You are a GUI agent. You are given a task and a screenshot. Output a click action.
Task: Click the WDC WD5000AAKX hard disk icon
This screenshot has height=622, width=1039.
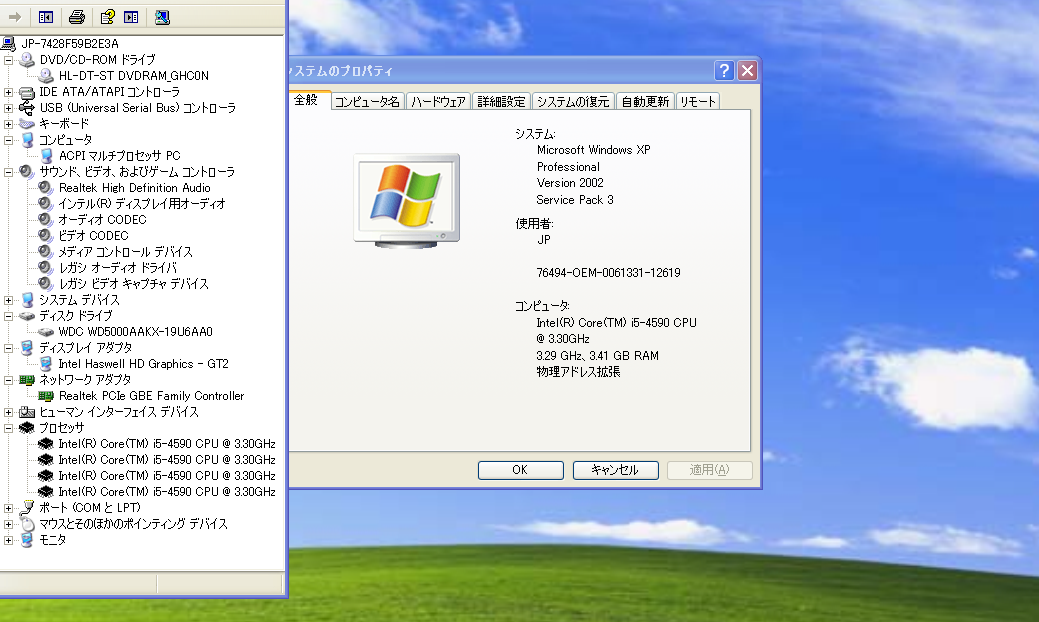[x=46, y=332]
